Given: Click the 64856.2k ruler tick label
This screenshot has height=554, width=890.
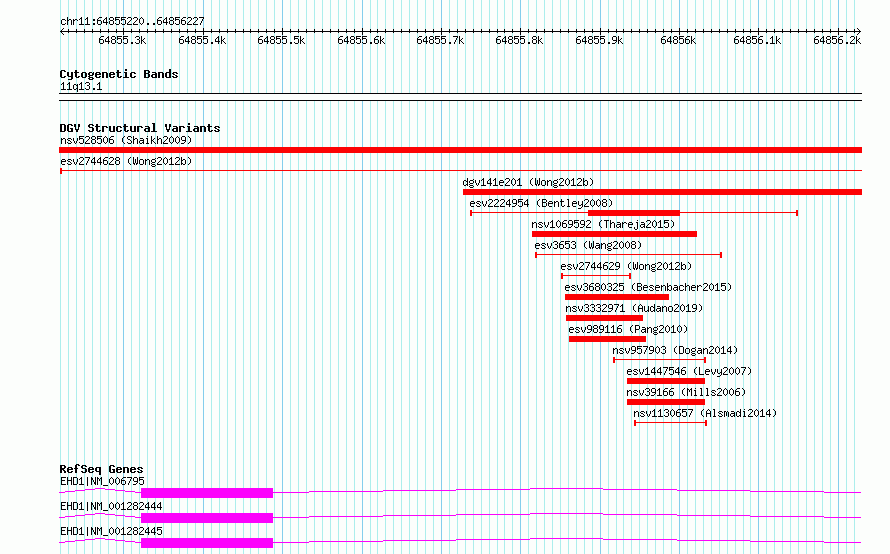Looking at the screenshot, I should [x=837, y=40].
